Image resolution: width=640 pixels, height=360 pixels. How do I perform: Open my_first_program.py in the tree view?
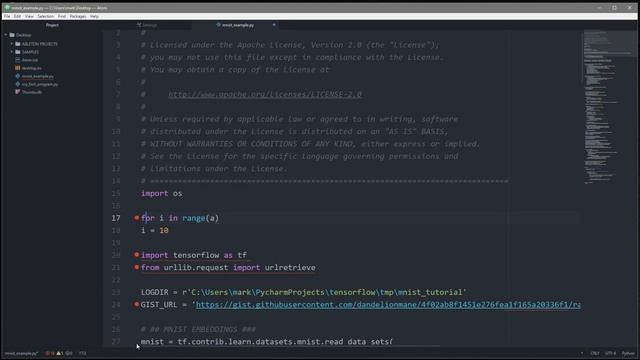click(40, 84)
